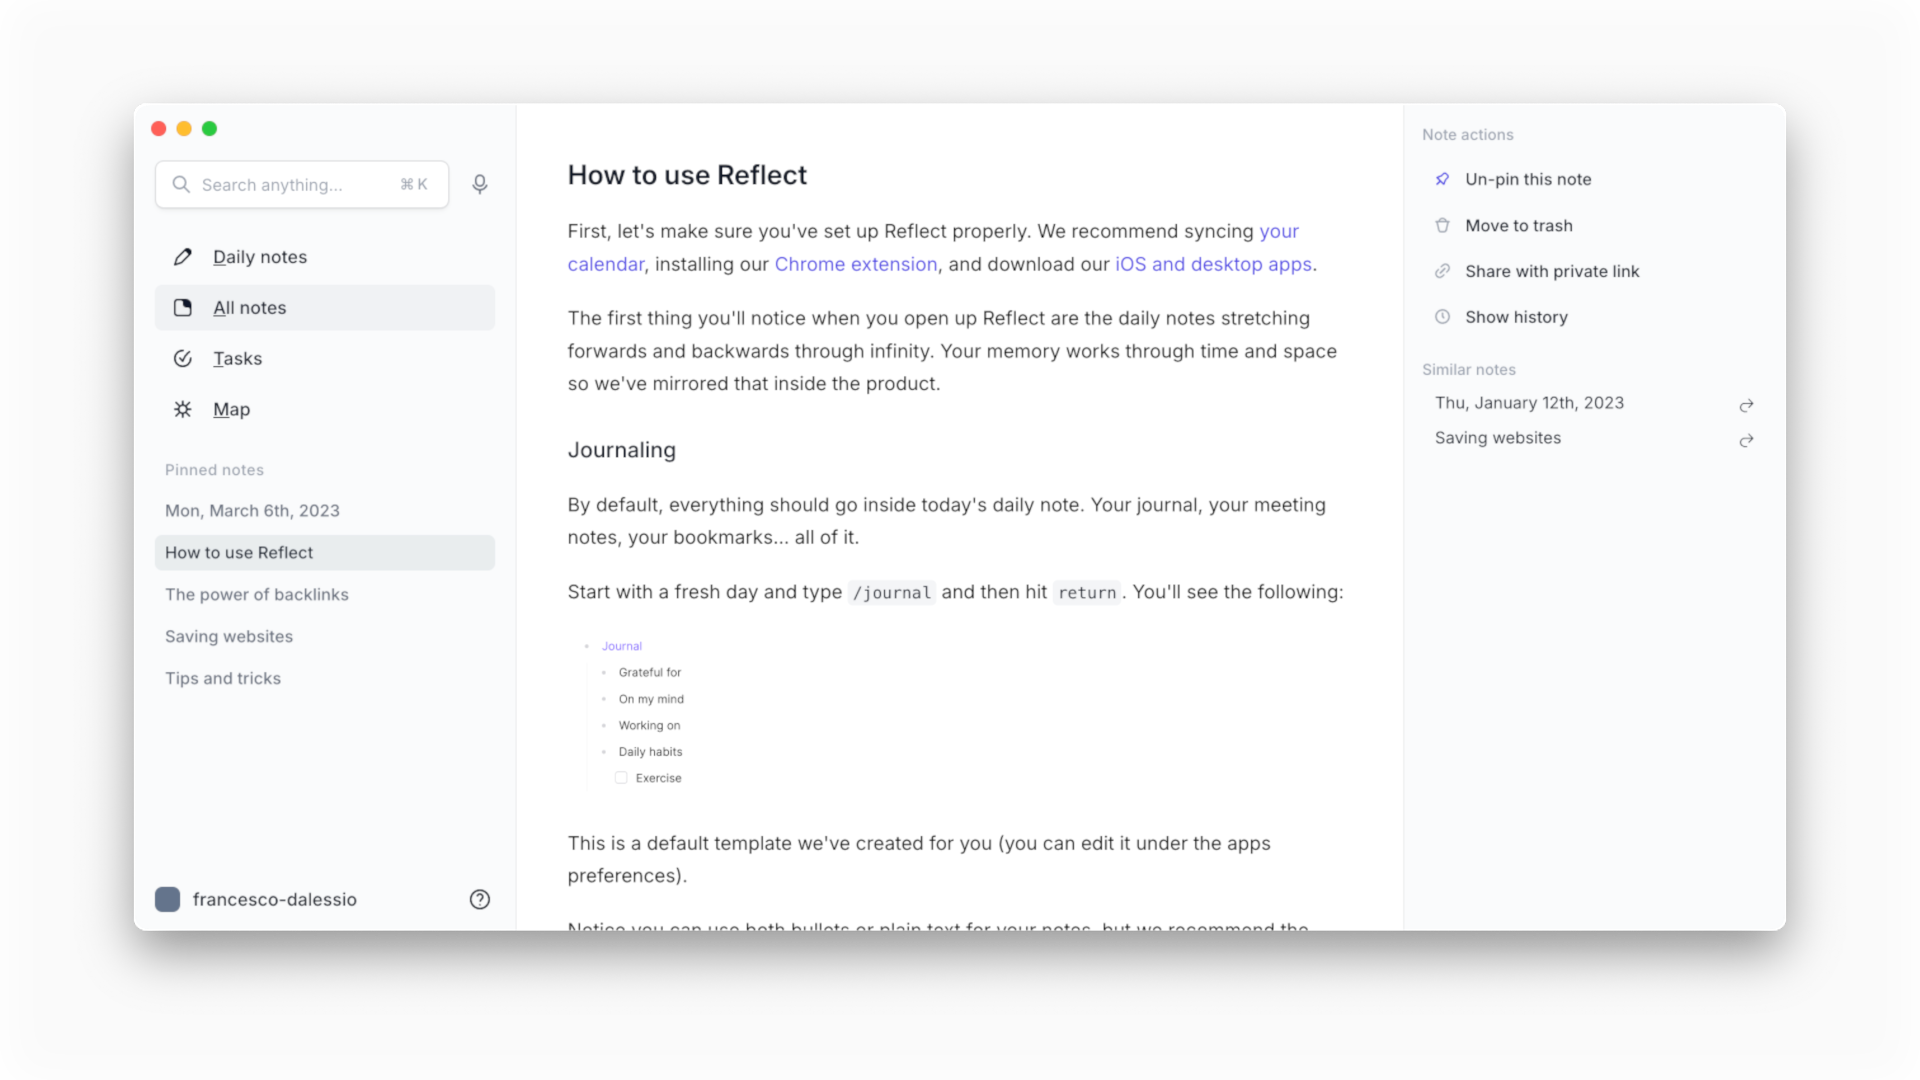The height and width of the screenshot is (1080, 1920).
Task: Open Saving websites via its external link icon
Action: point(1746,441)
